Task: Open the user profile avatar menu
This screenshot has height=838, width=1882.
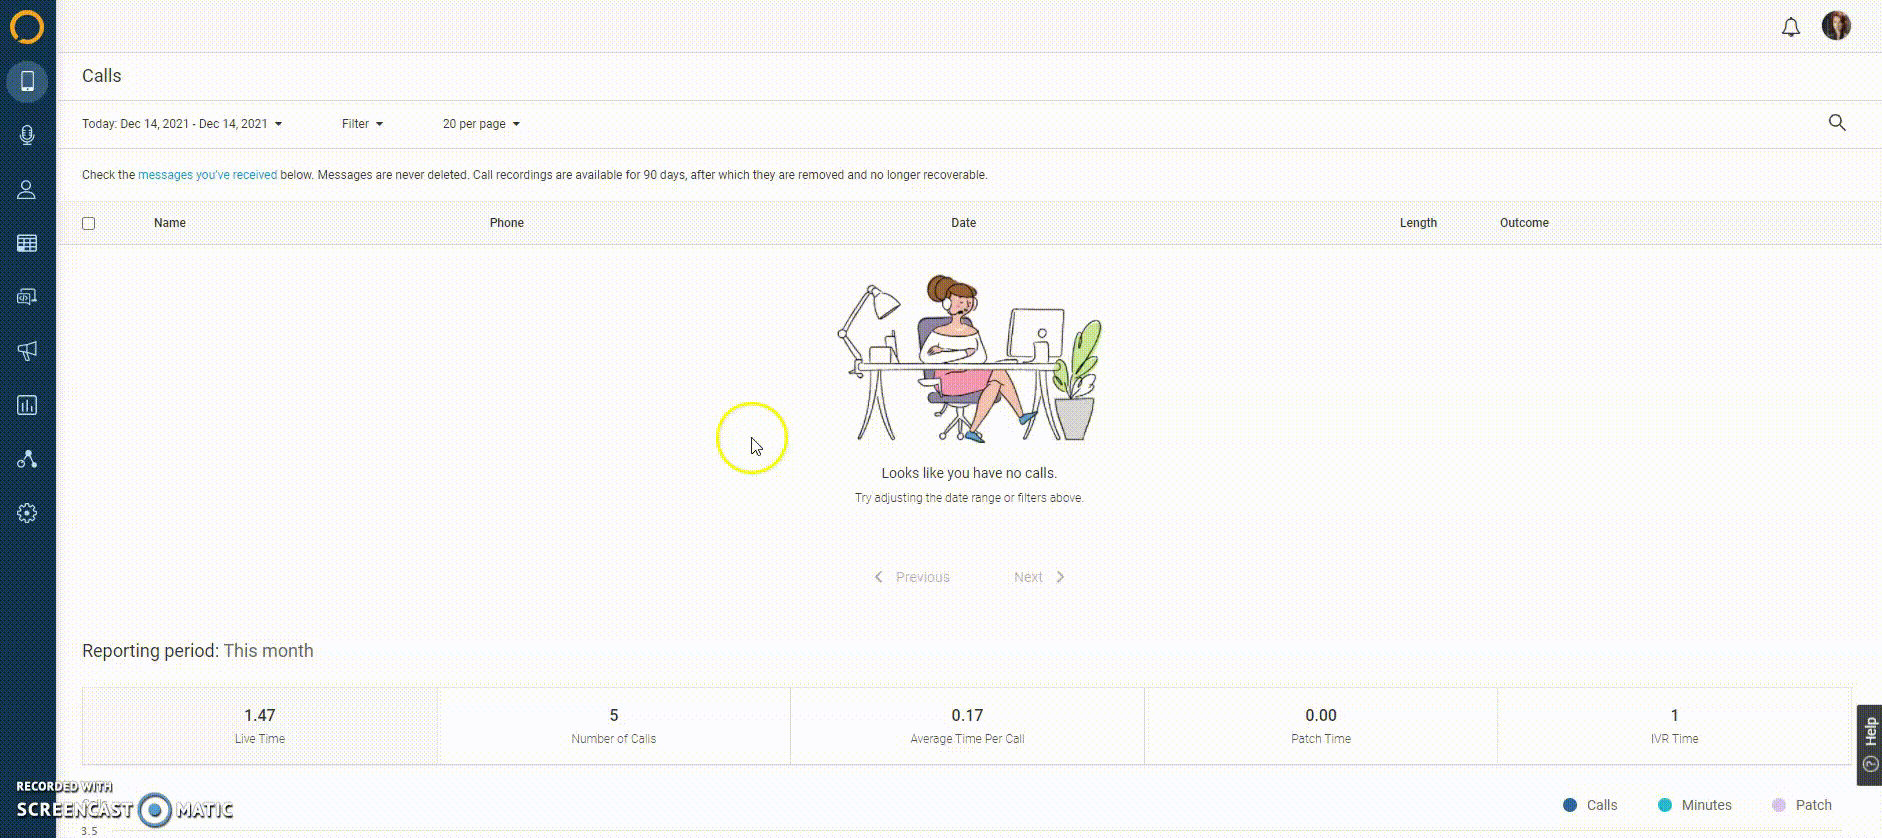Action: [1836, 26]
